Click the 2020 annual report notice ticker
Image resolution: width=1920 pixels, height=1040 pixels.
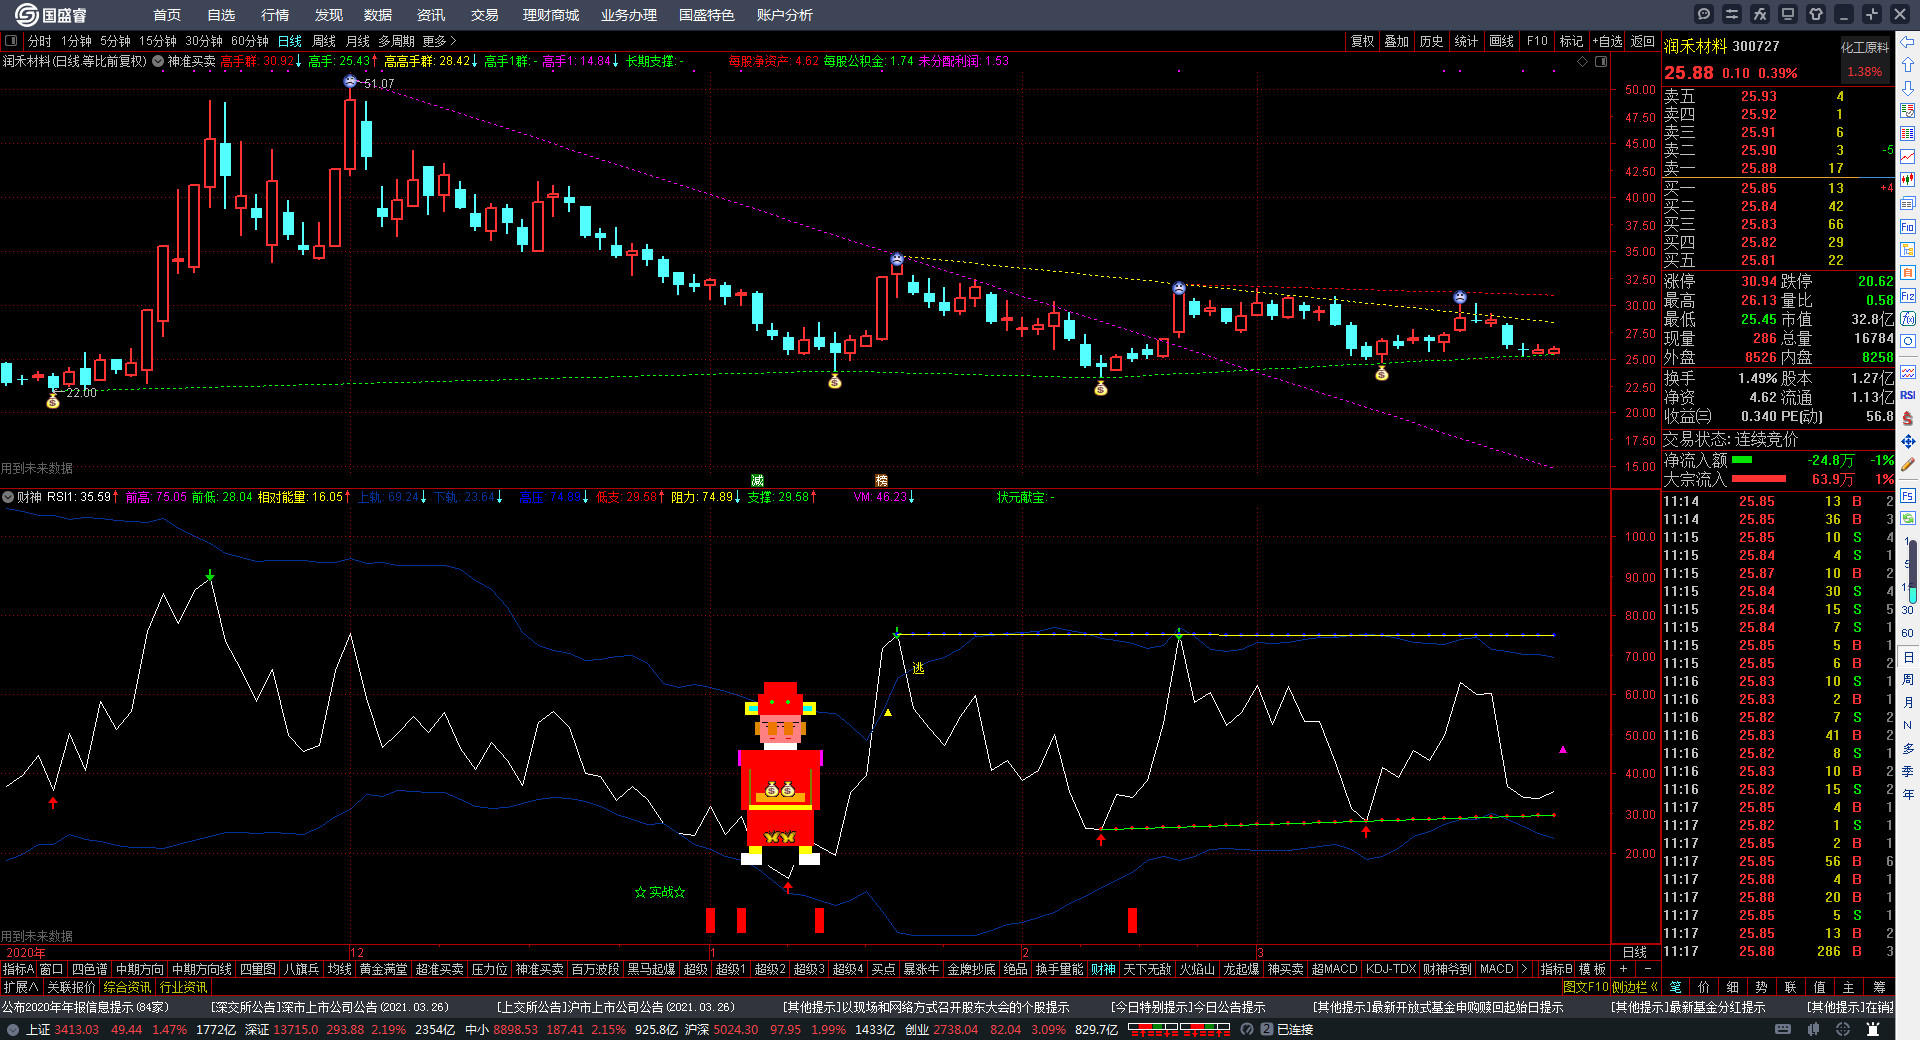[x=85, y=1007]
